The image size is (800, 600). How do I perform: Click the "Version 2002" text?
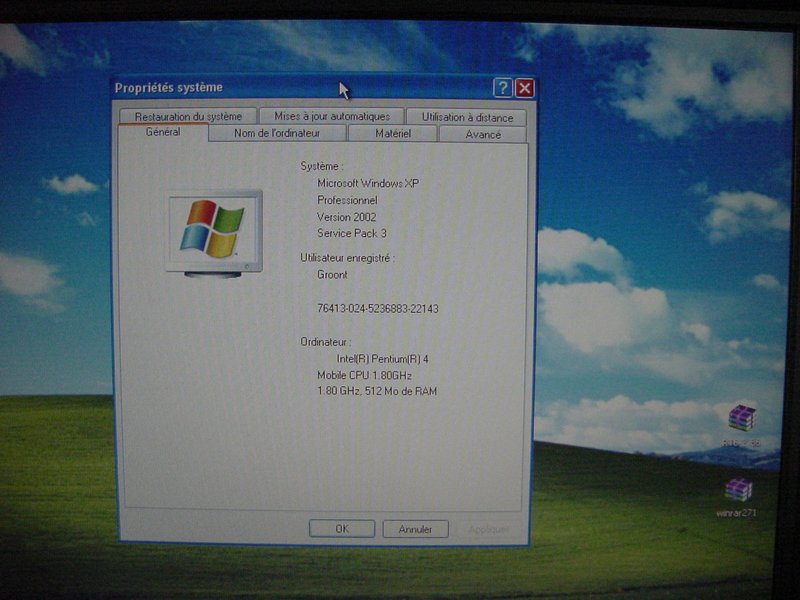(346, 217)
